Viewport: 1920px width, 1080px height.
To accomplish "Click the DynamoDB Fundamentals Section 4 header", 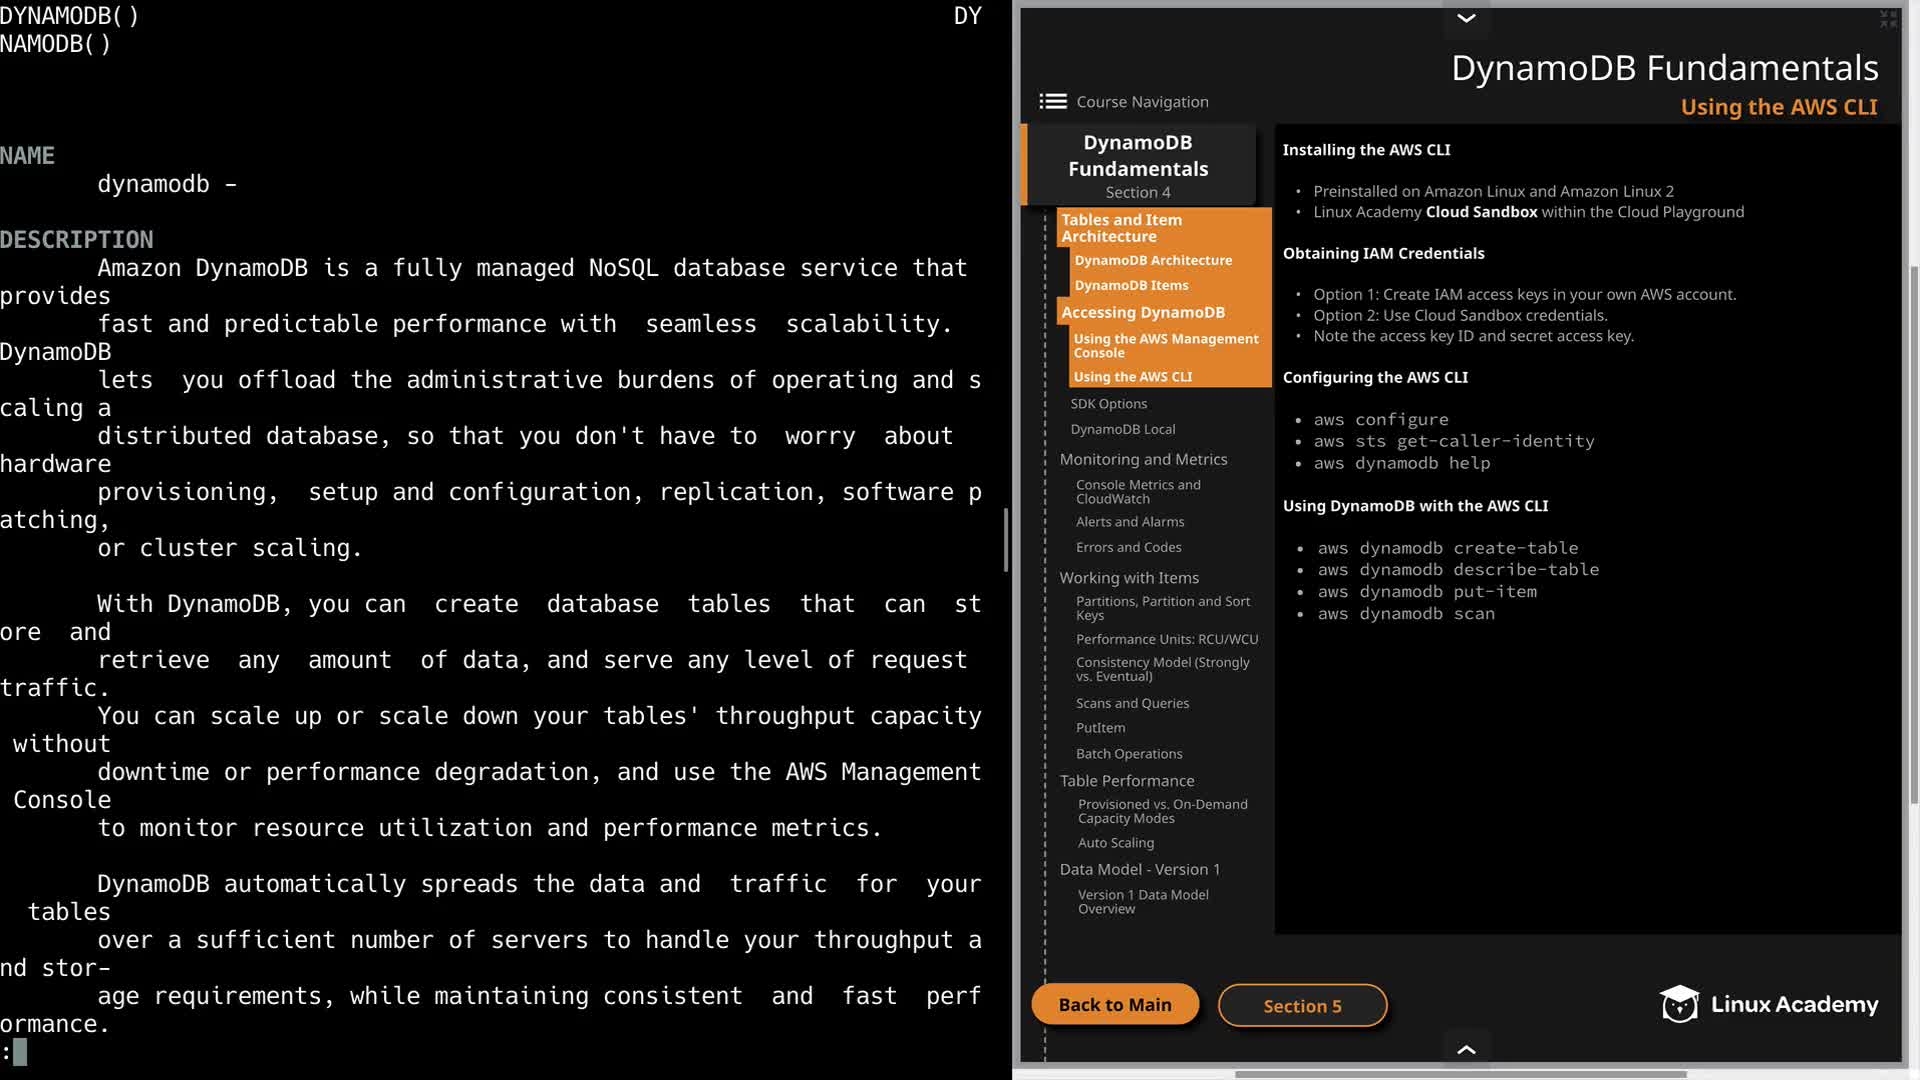I will tap(1138, 165).
